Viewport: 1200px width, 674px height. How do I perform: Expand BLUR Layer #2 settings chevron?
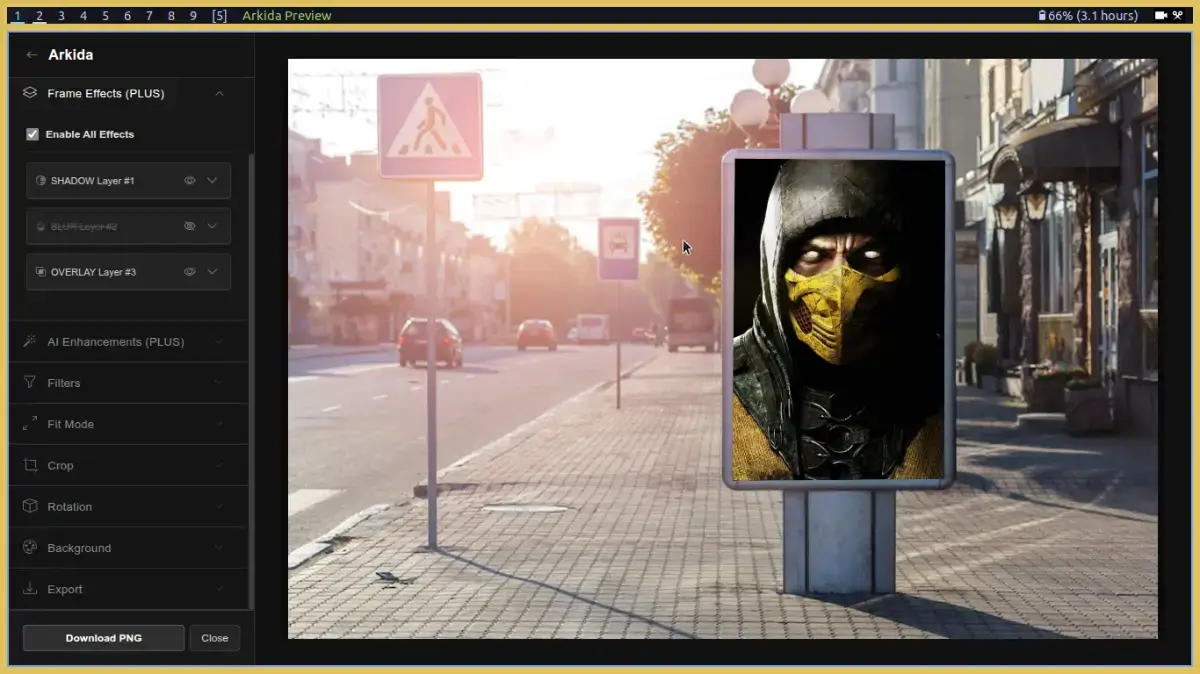[x=212, y=227]
